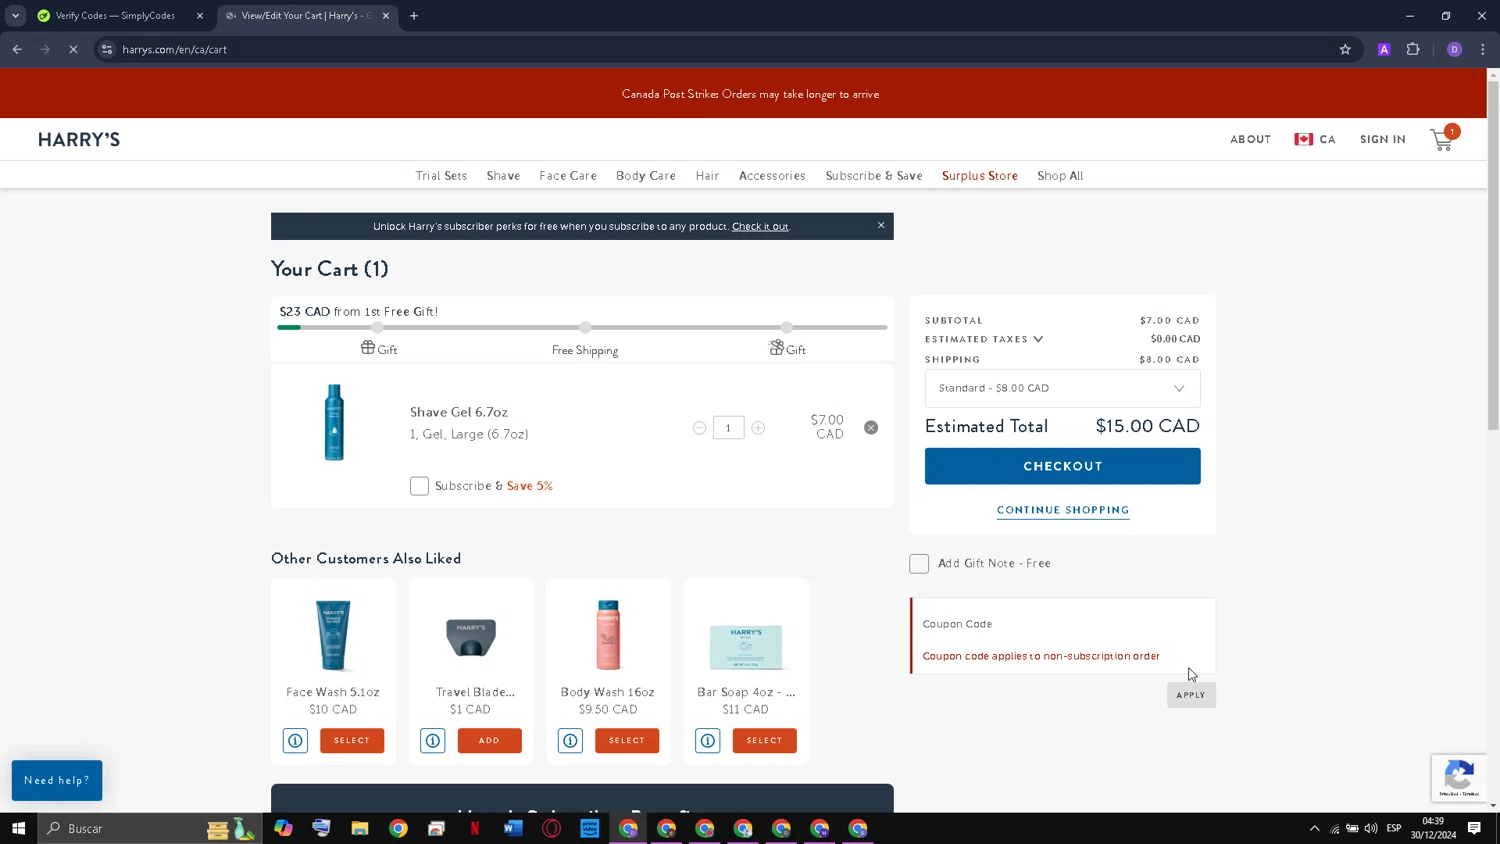Select Face Wash 5.1oz options
The width and height of the screenshot is (1500, 844).
[352, 741]
